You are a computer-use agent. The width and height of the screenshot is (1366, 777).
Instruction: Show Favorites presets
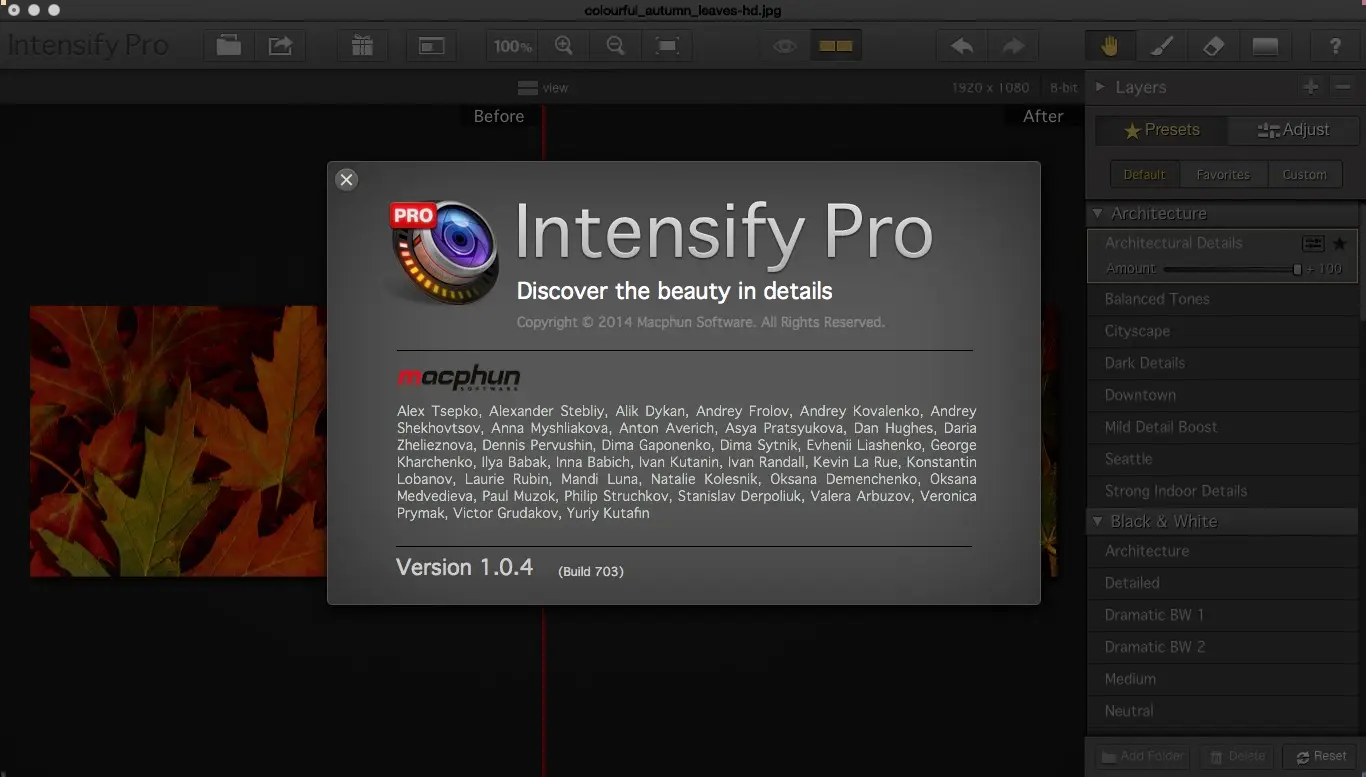click(1223, 174)
